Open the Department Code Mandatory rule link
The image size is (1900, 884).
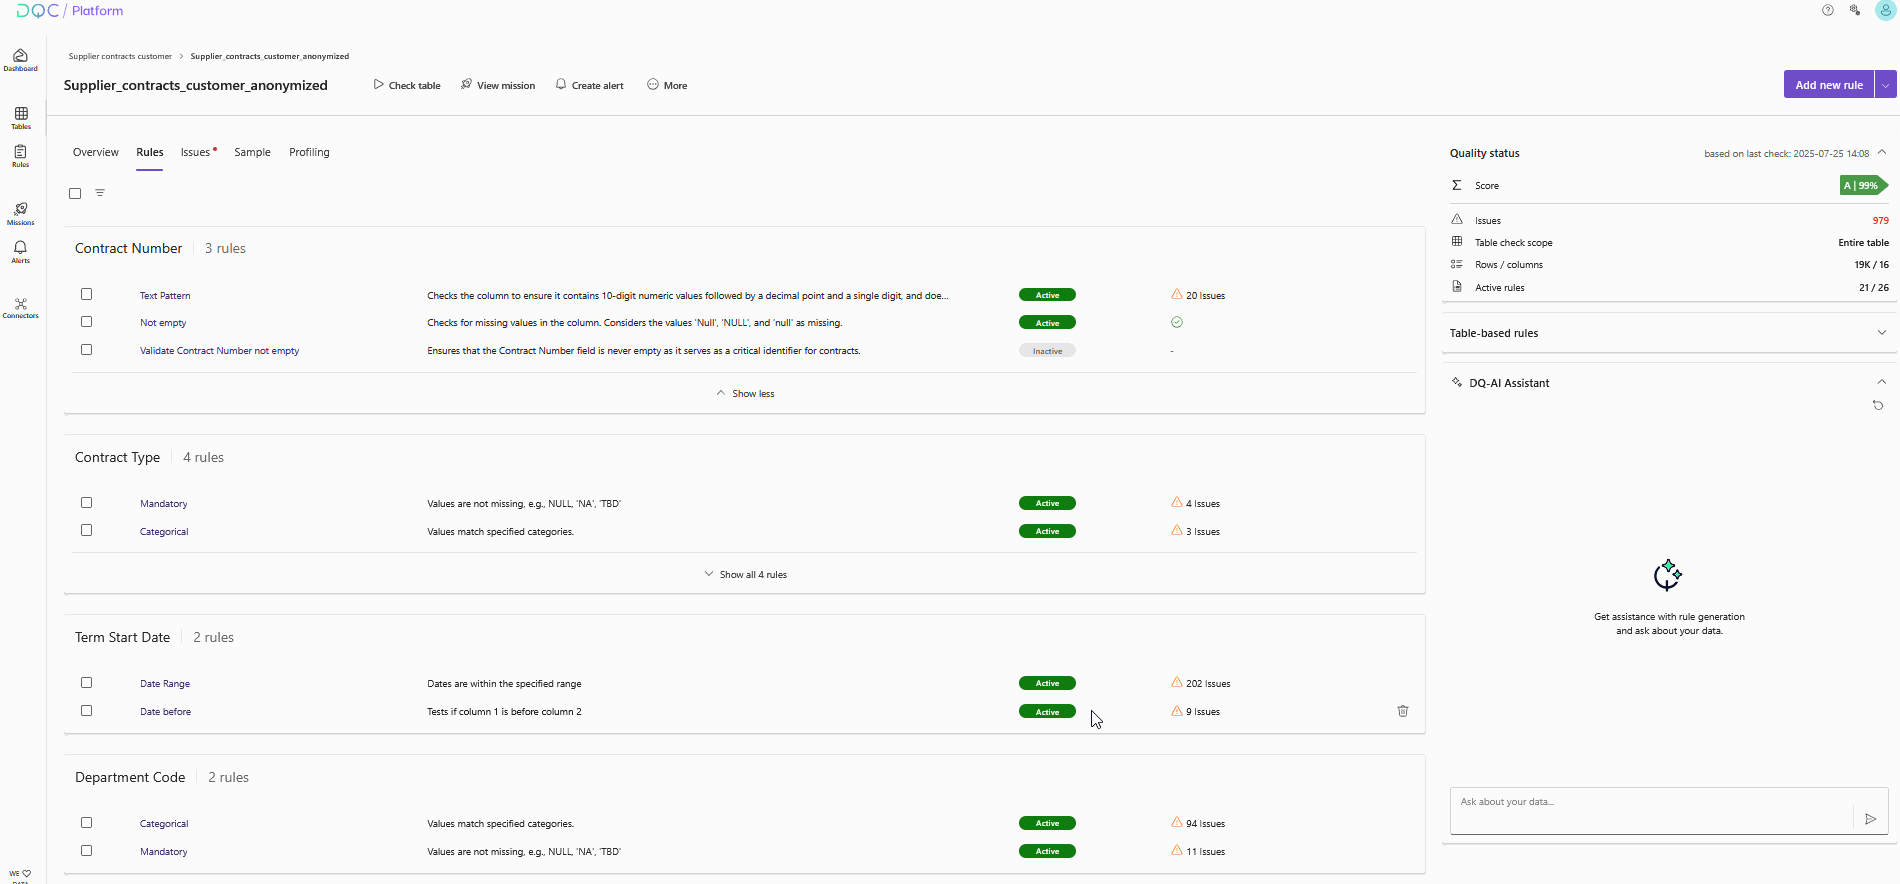164,852
